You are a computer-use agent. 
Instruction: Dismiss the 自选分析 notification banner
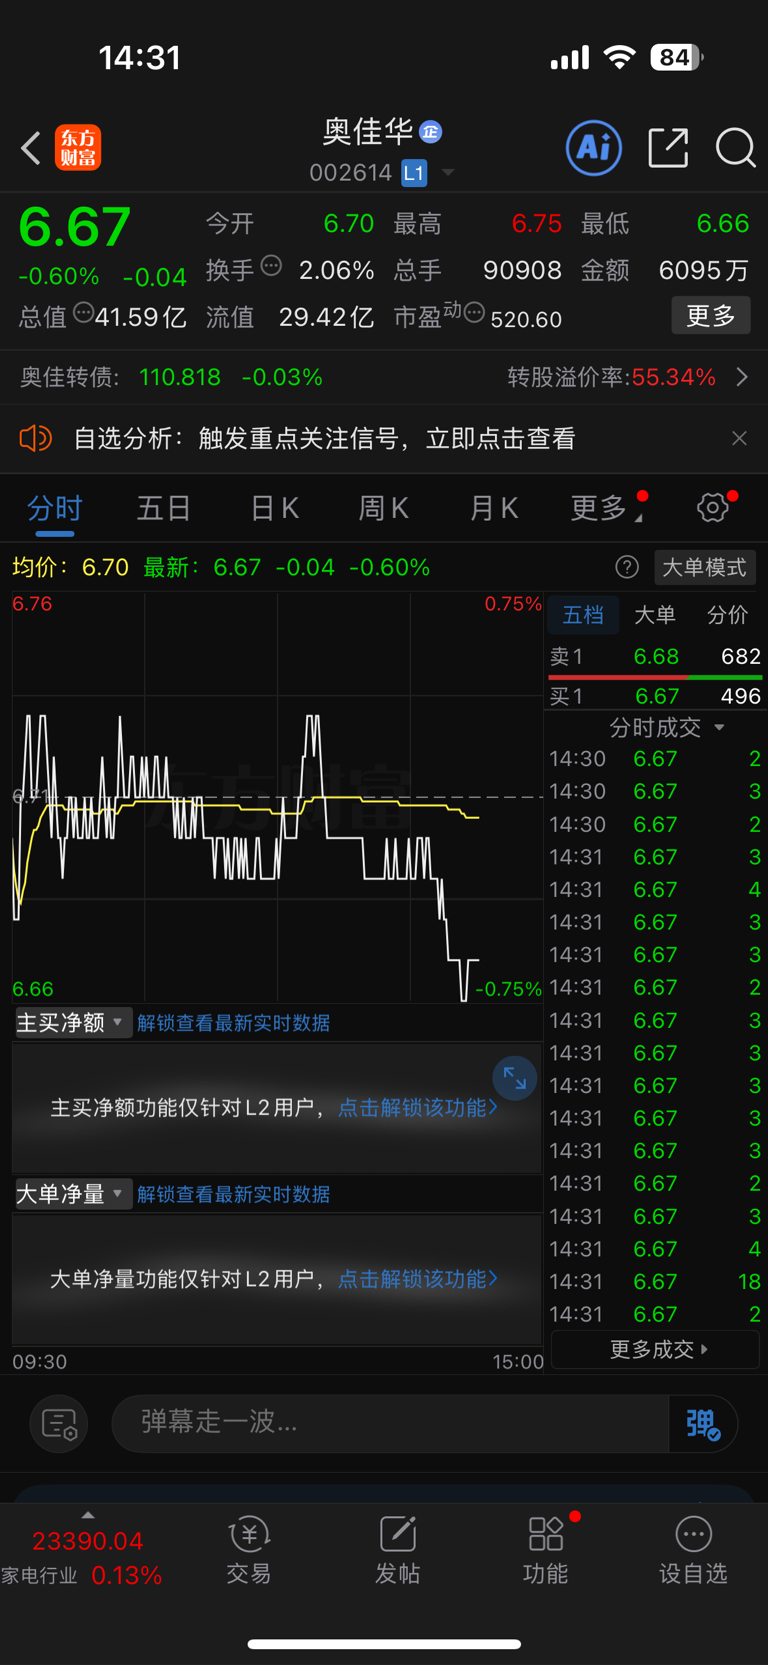tap(739, 438)
